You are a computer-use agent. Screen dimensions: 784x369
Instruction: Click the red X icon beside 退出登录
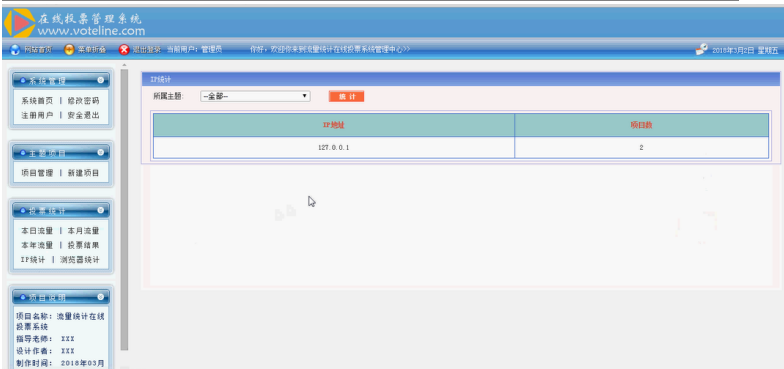124,50
